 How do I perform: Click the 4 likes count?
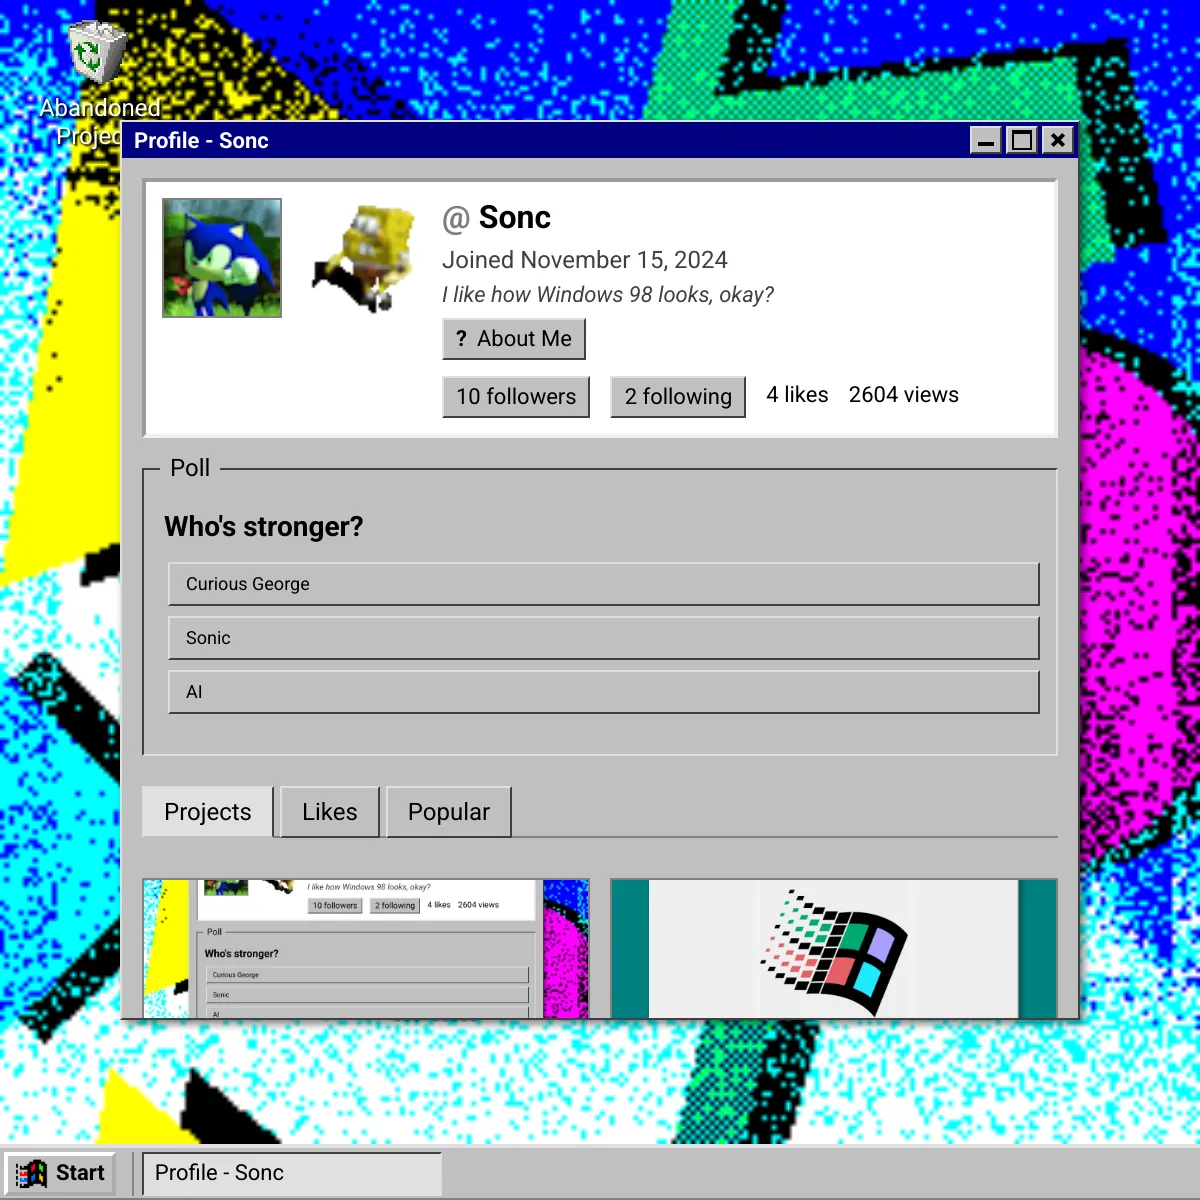pyautogui.click(x=797, y=395)
